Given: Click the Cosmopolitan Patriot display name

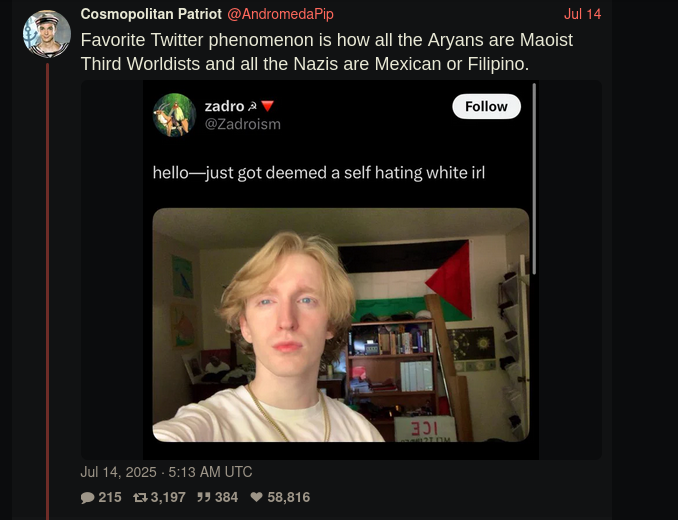Looking at the screenshot, I should [151, 14].
